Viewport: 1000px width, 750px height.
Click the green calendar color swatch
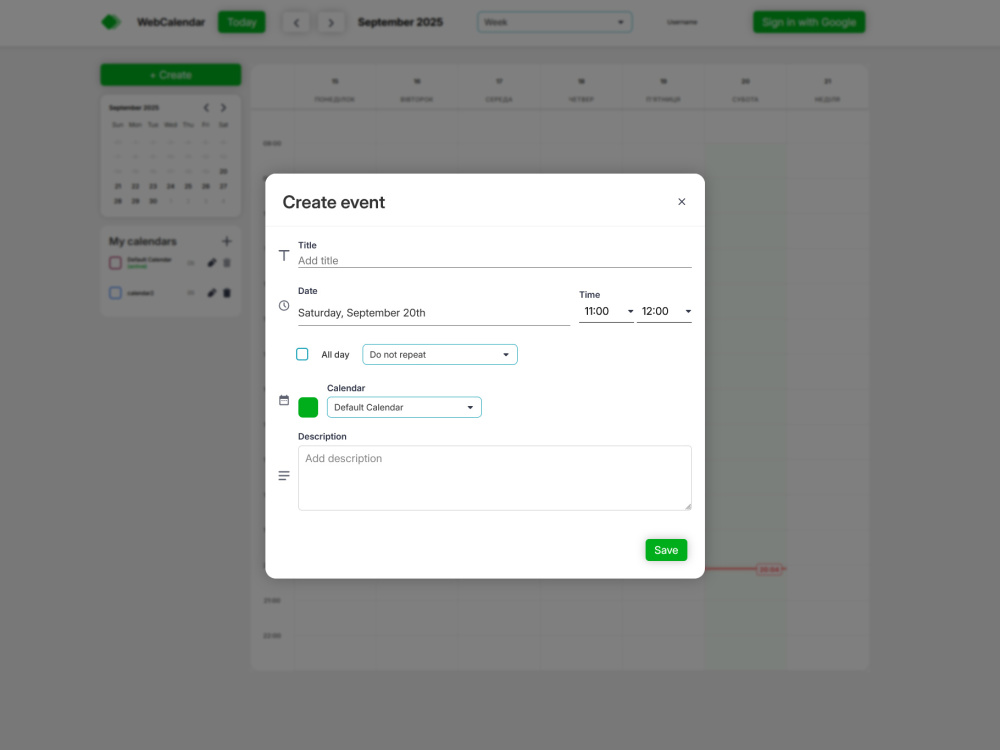pyautogui.click(x=308, y=407)
